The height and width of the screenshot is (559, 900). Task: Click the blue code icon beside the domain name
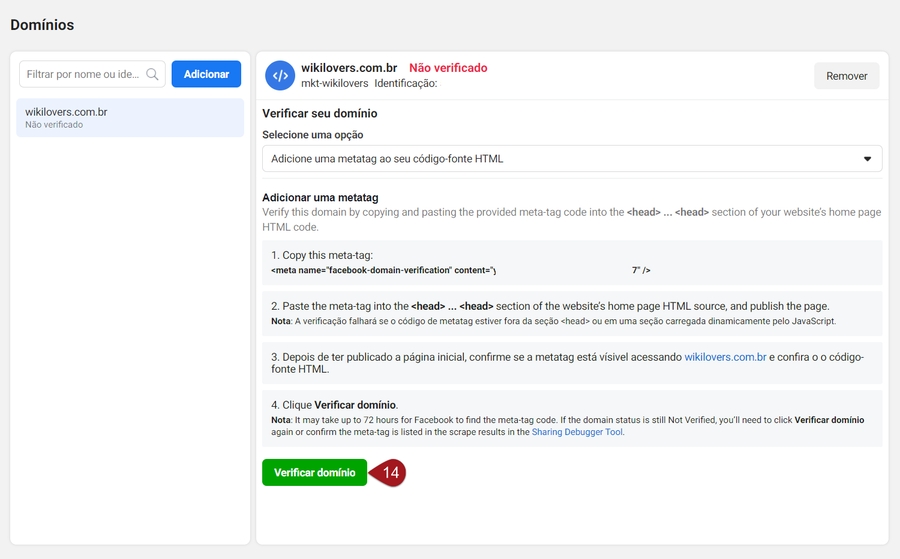[x=280, y=76]
